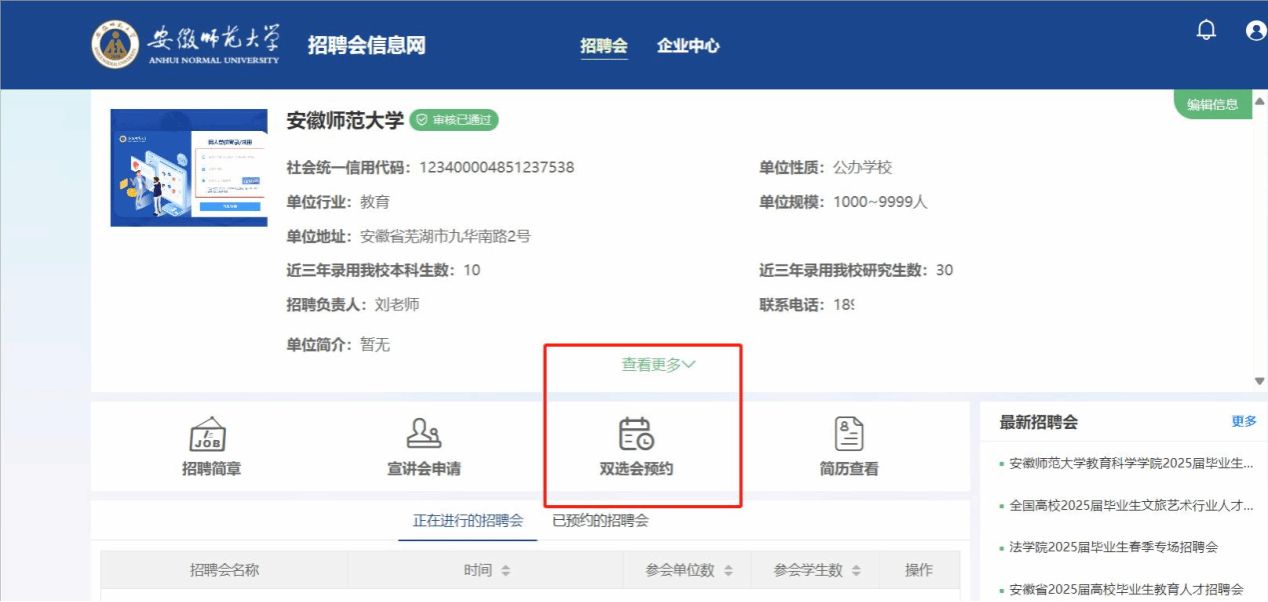Viewport: 1268px width, 602px height.
Task: Click the address 安徽省芜湖市九华南路2号
Action: point(445,237)
